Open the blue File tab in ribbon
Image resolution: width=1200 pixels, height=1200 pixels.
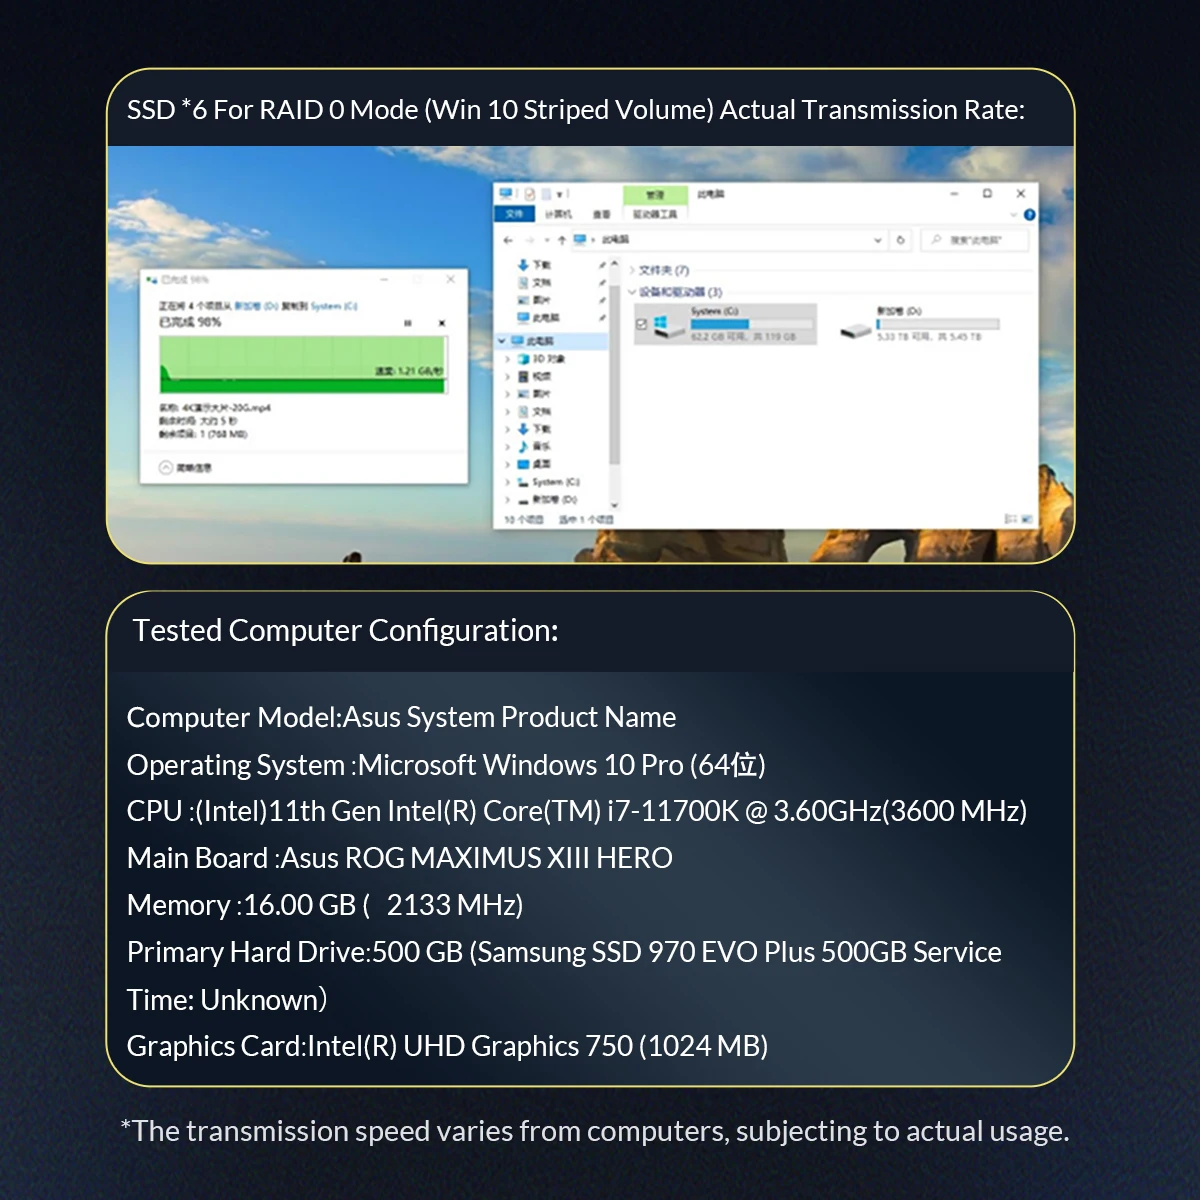click(514, 214)
